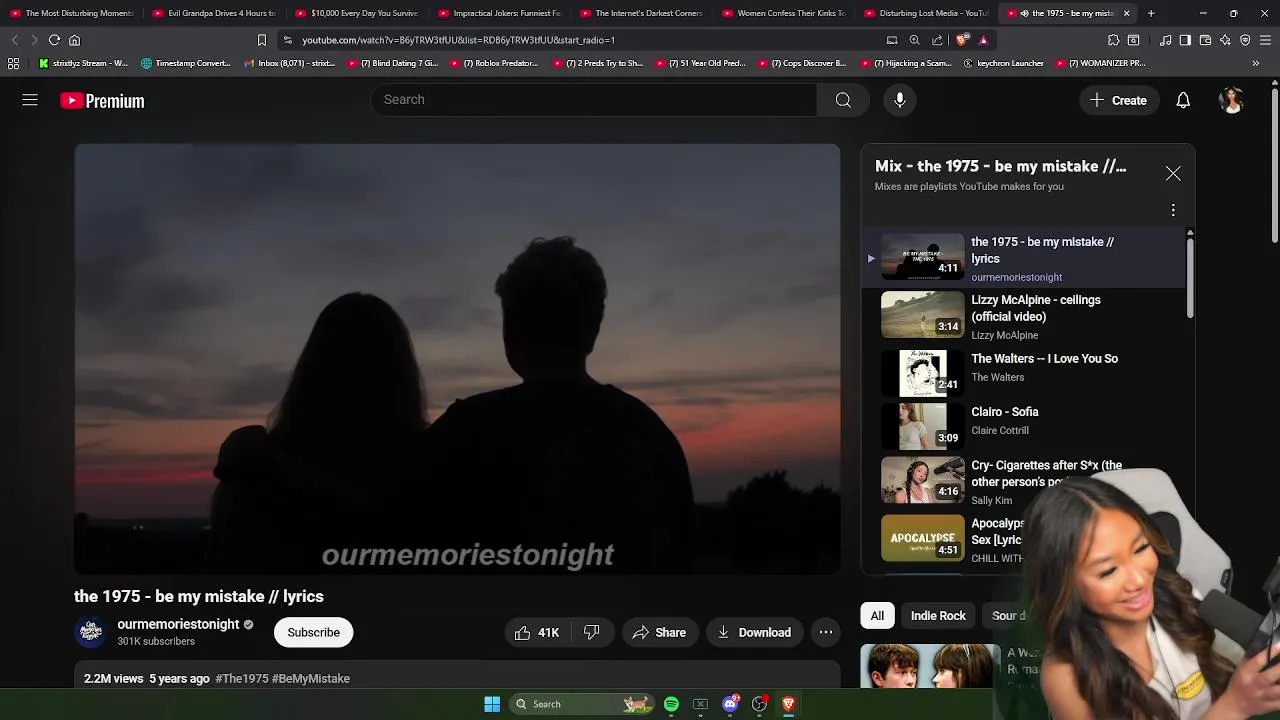Image resolution: width=1280 pixels, height=720 pixels.
Task: Dislike the video with thumbs down
Action: pos(591,632)
